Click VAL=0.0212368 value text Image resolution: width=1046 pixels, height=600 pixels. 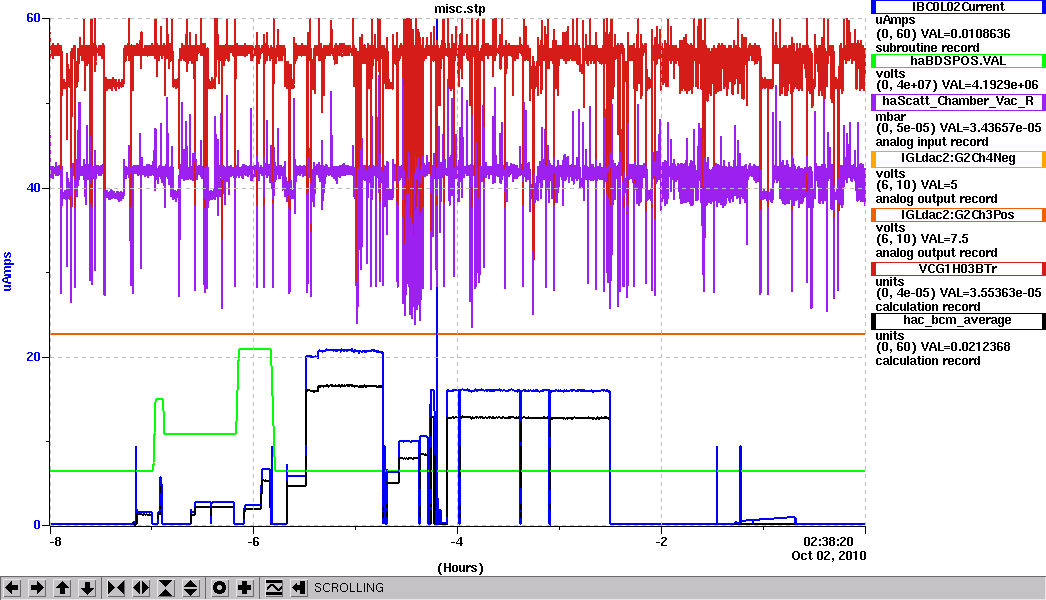click(965, 347)
